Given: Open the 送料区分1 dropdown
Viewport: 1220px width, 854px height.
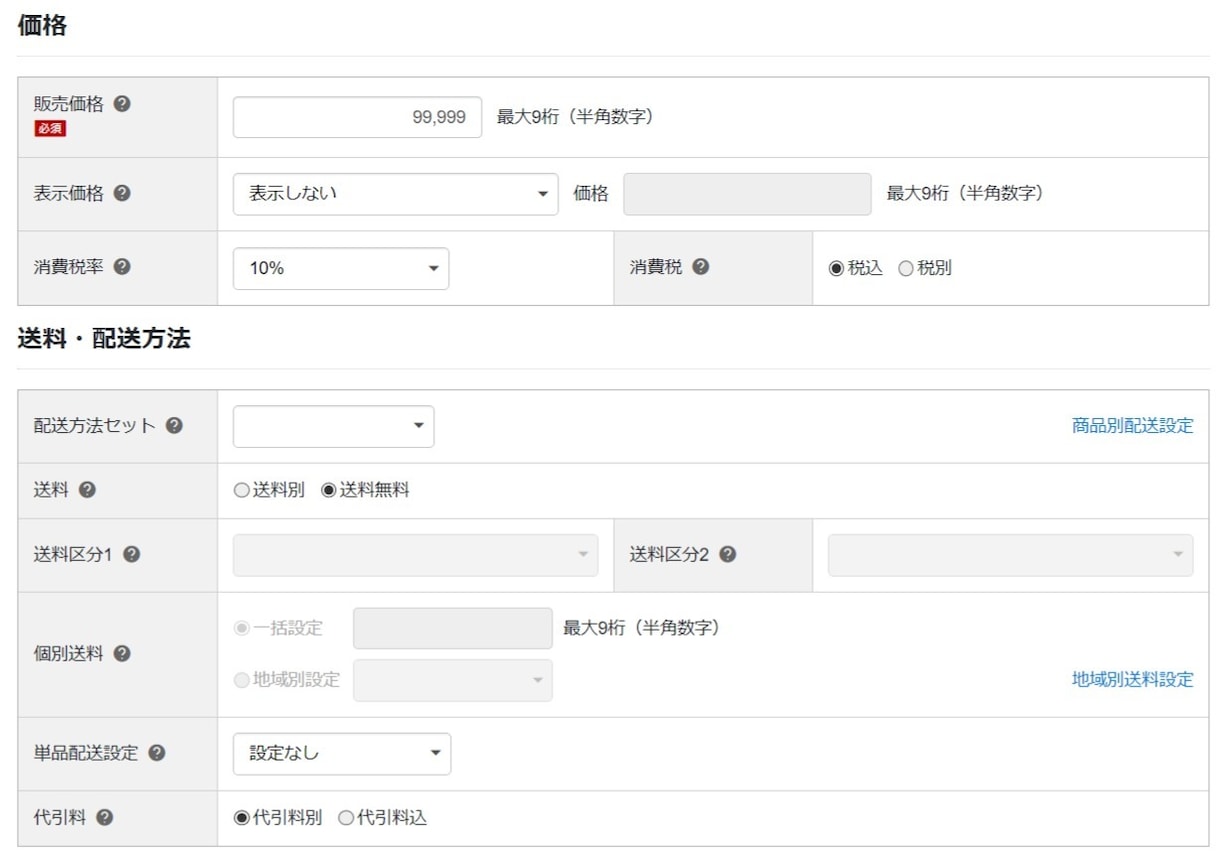Looking at the screenshot, I should tap(415, 555).
